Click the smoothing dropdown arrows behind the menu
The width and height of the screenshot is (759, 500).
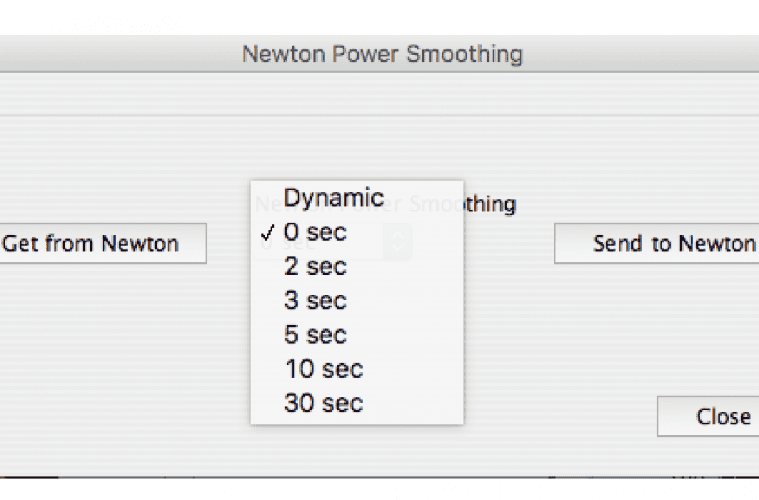398,243
